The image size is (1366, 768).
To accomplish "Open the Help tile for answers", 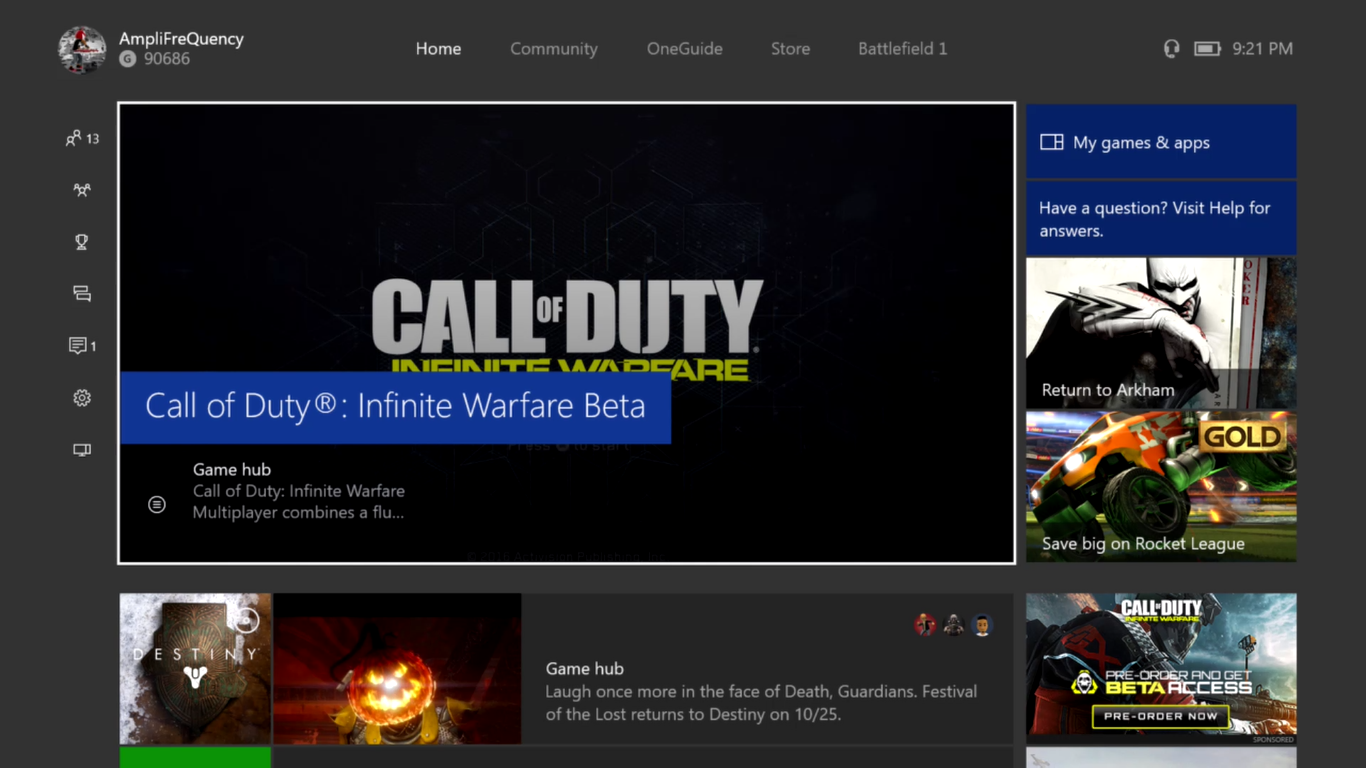I will coord(1161,219).
